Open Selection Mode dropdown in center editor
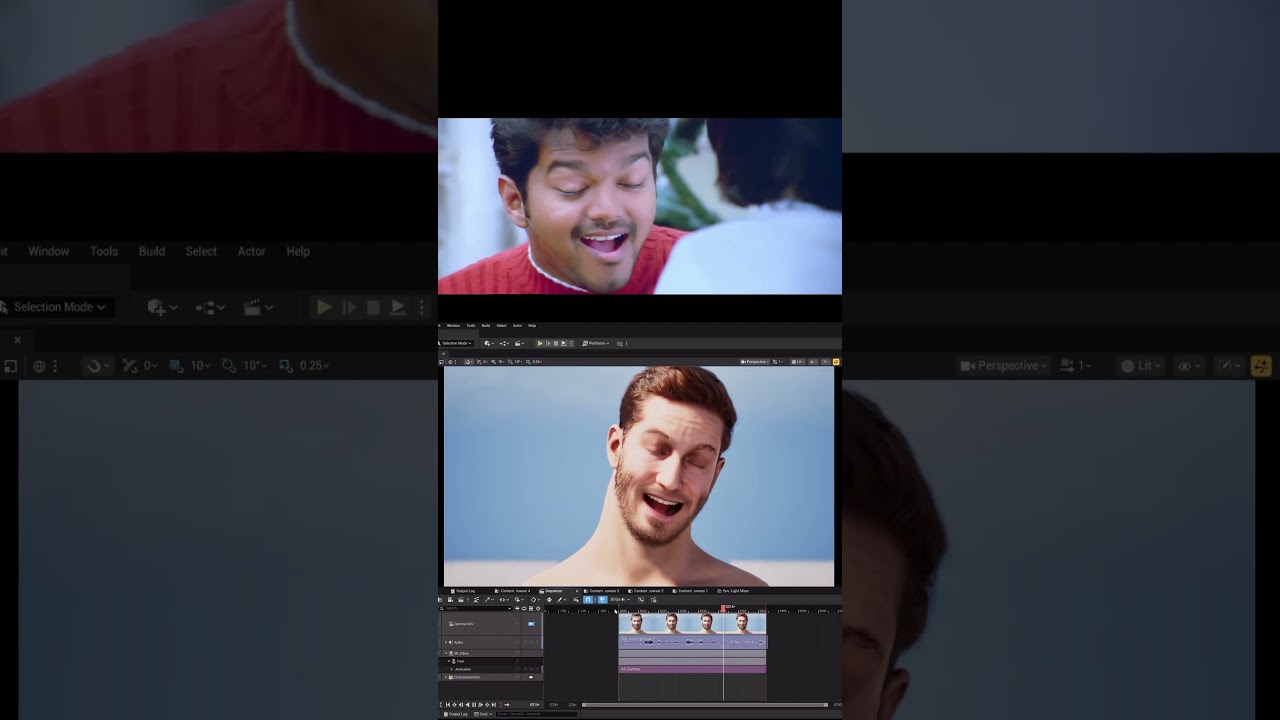 click(x=455, y=343)
